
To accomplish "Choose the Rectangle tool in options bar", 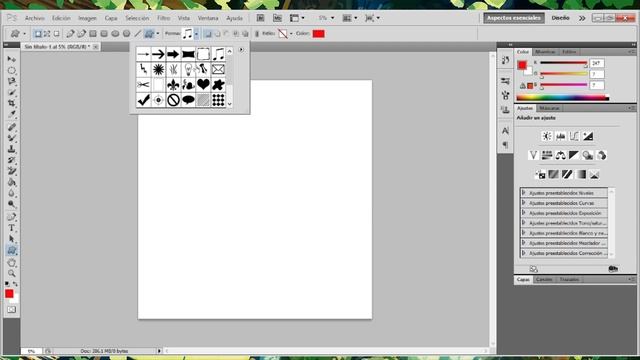I will click(93, 34).
